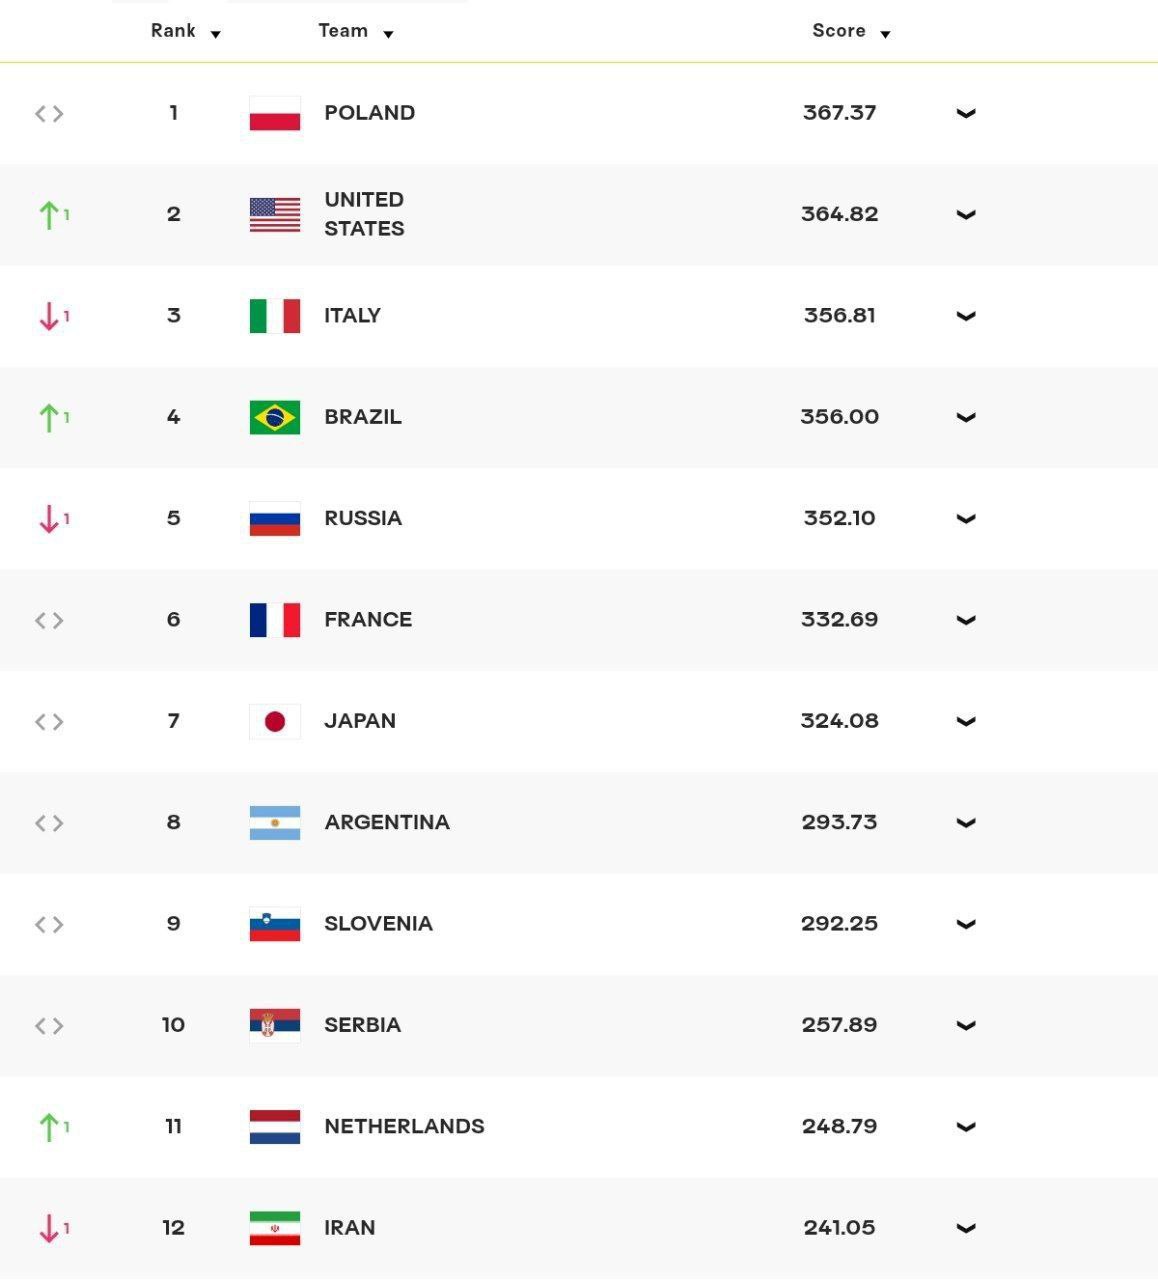Expand the Slovenia row details chevron
The height and width of the screenshot is (1280, 1158).
[x=966, y=924]
